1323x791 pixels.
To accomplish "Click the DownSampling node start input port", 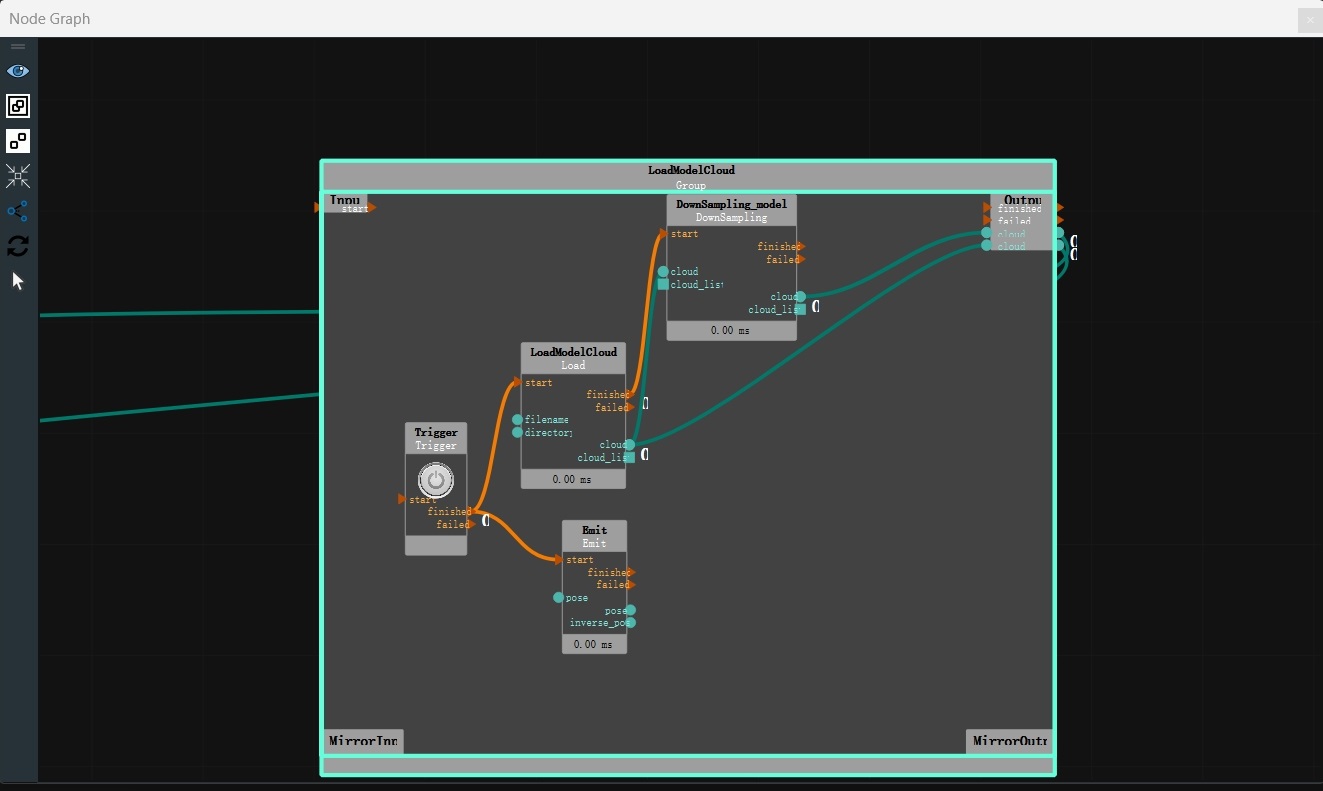I will click(x=664, y=234).
